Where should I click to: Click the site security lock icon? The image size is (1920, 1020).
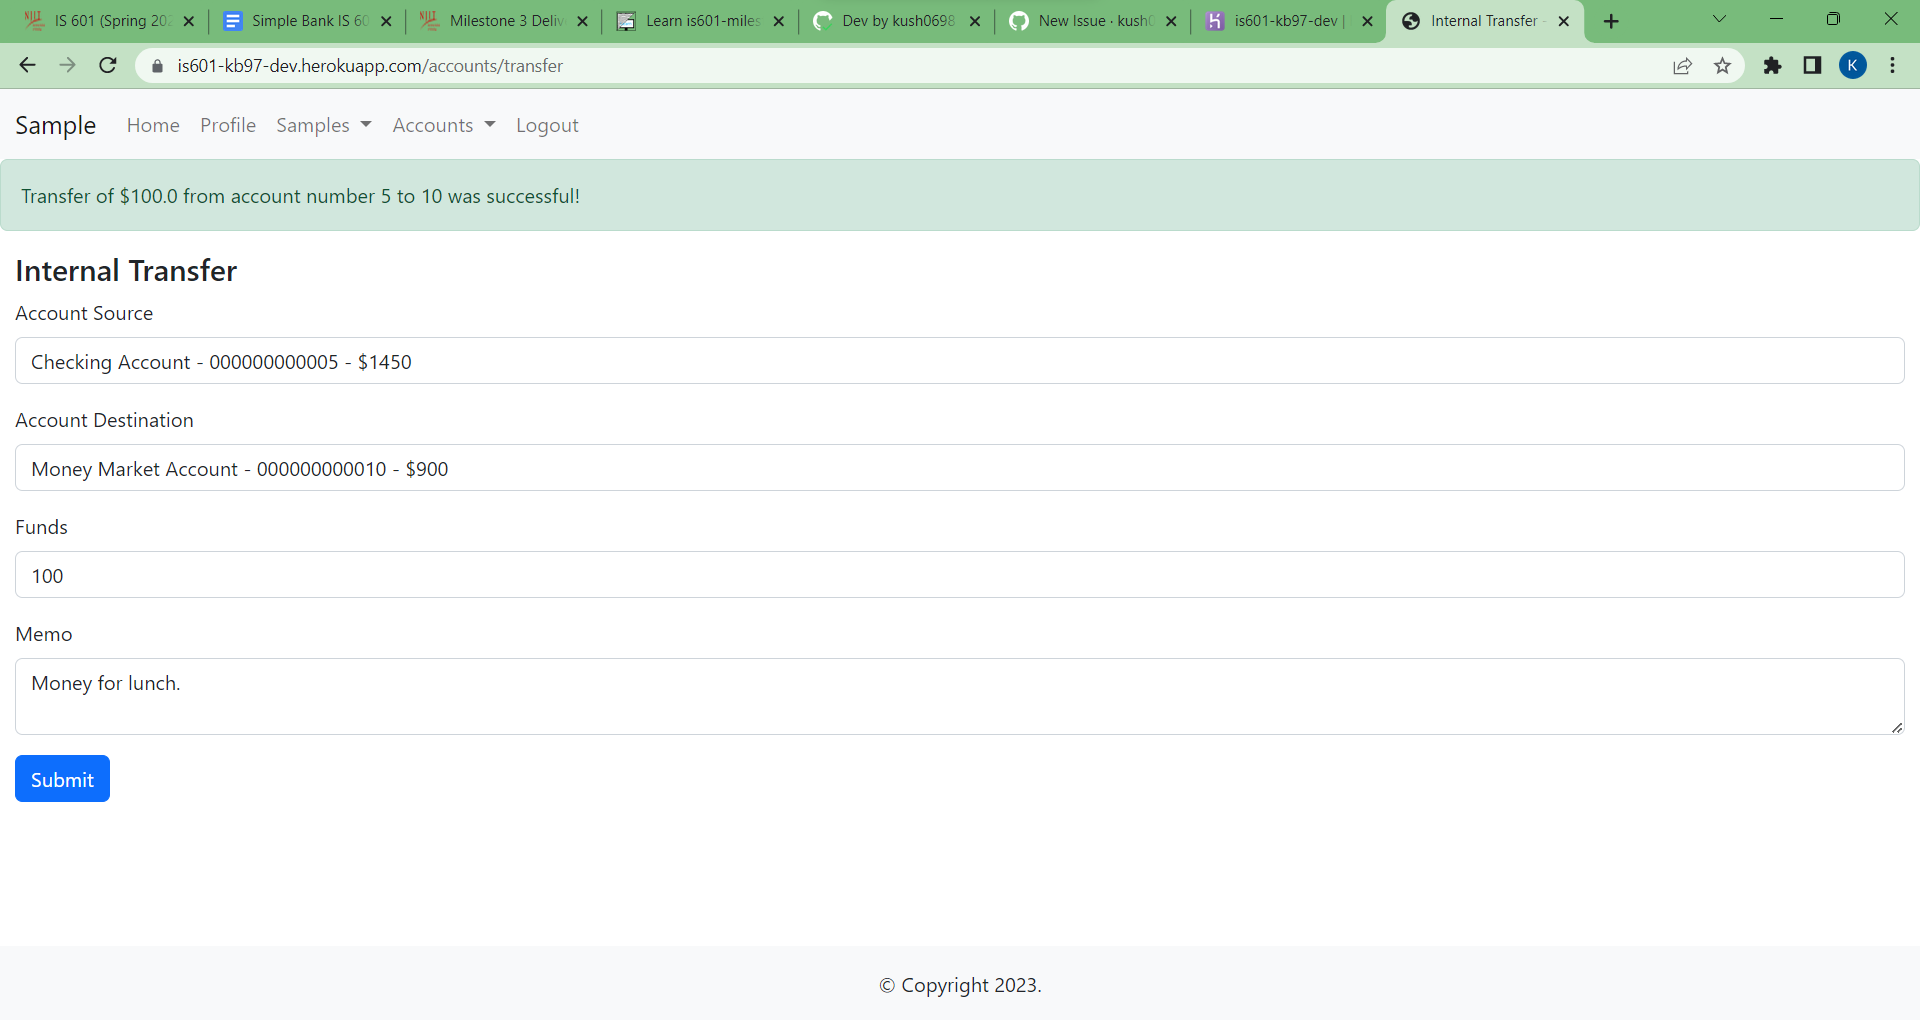click(x=157, y=66)
